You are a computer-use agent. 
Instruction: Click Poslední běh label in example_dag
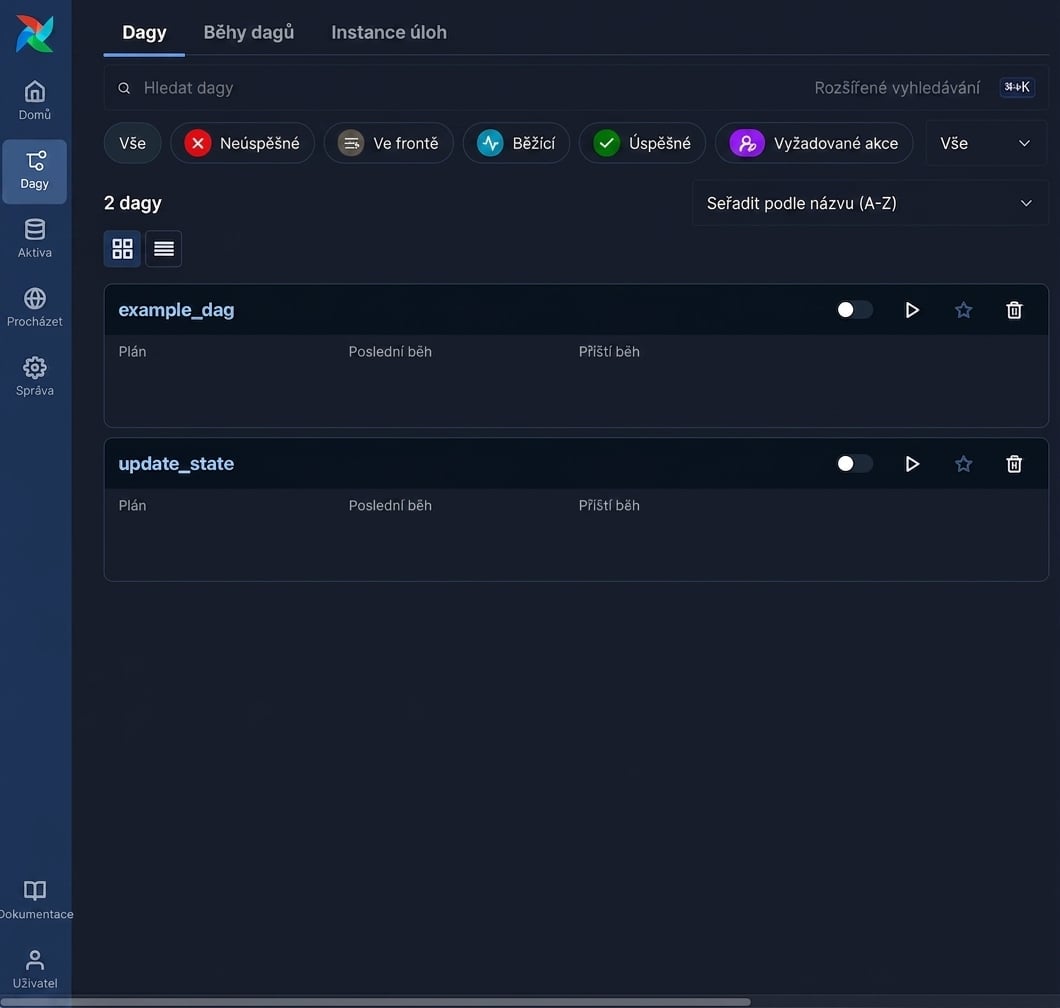390,352
